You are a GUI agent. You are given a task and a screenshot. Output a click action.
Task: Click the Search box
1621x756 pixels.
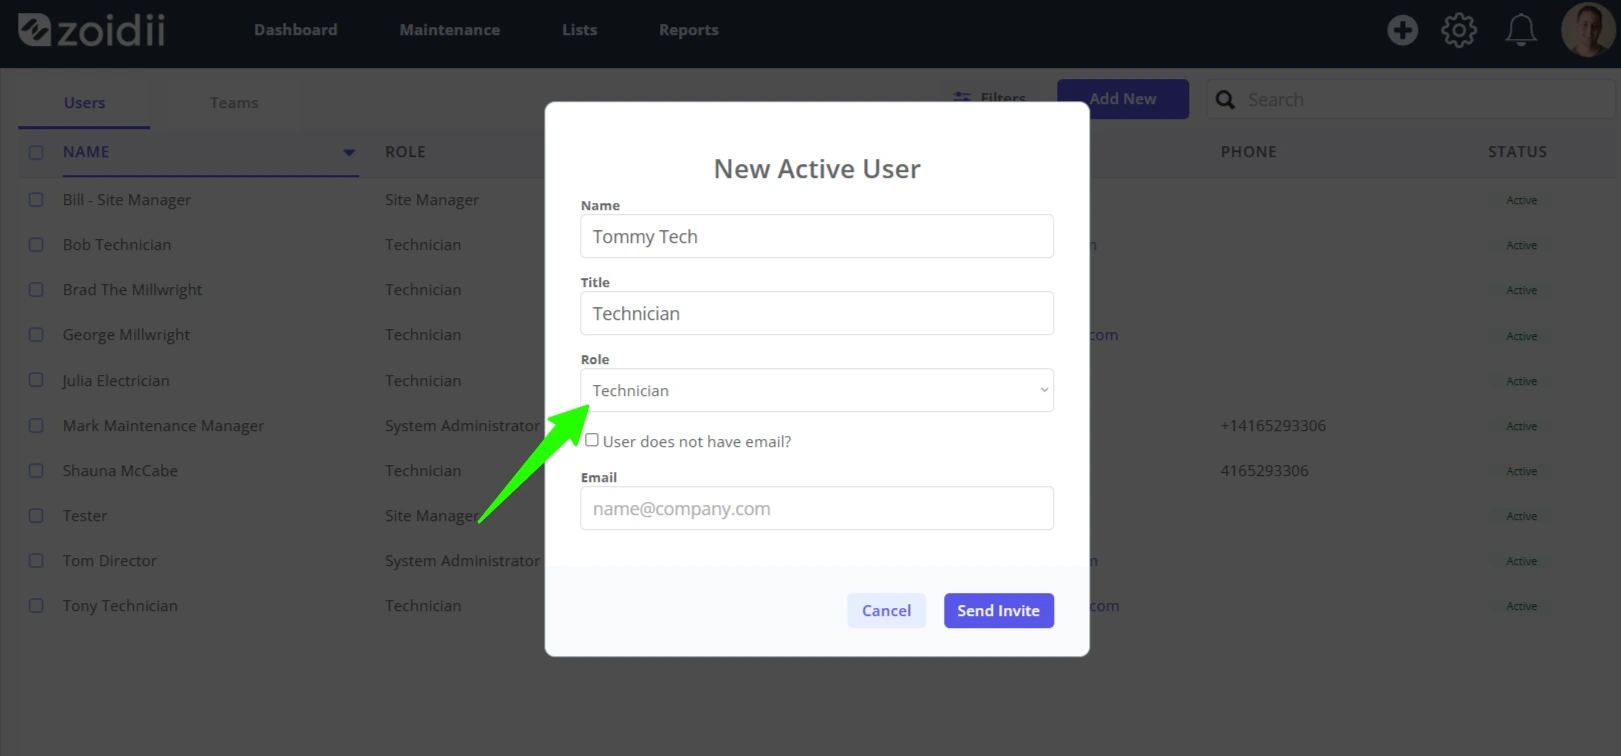point(1410,100)
